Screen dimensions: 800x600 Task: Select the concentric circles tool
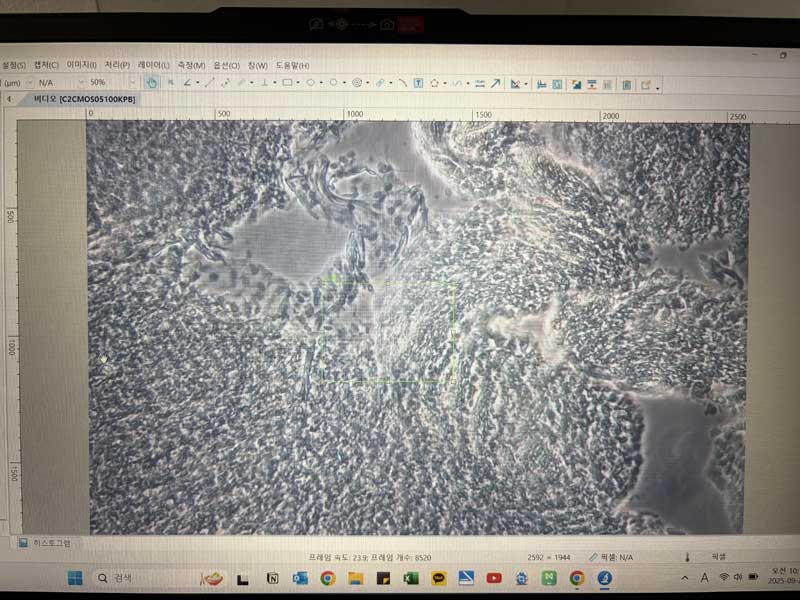tap(357, 83)
